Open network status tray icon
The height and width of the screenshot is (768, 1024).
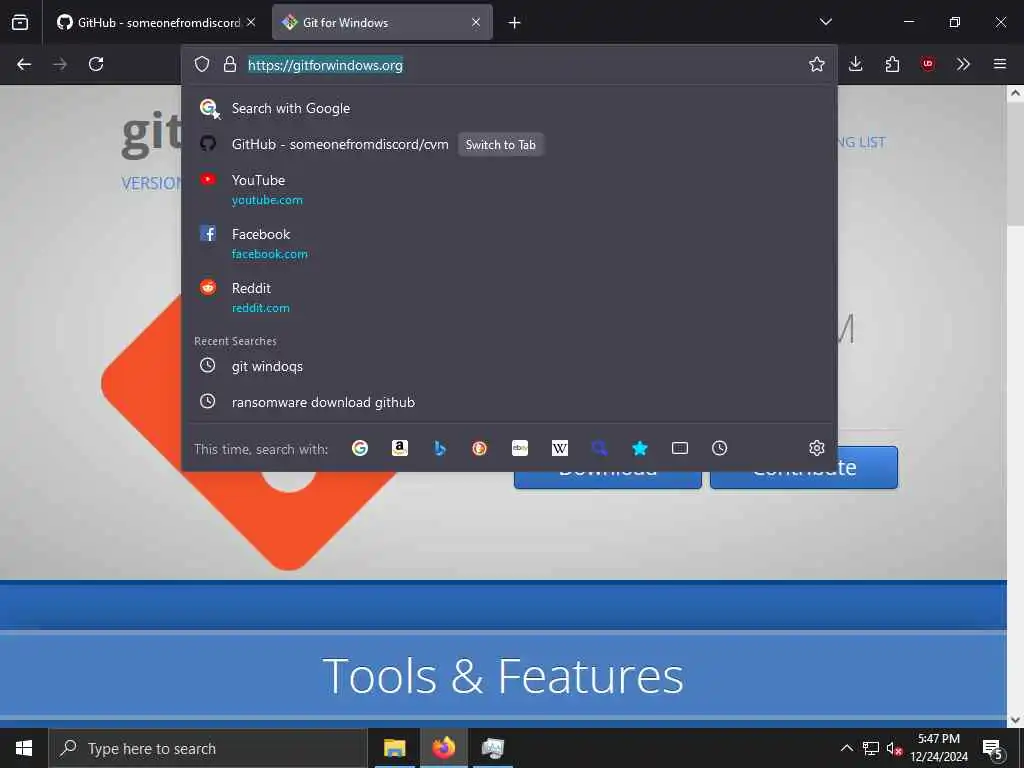pyautogui.click(x=871, y=748)
